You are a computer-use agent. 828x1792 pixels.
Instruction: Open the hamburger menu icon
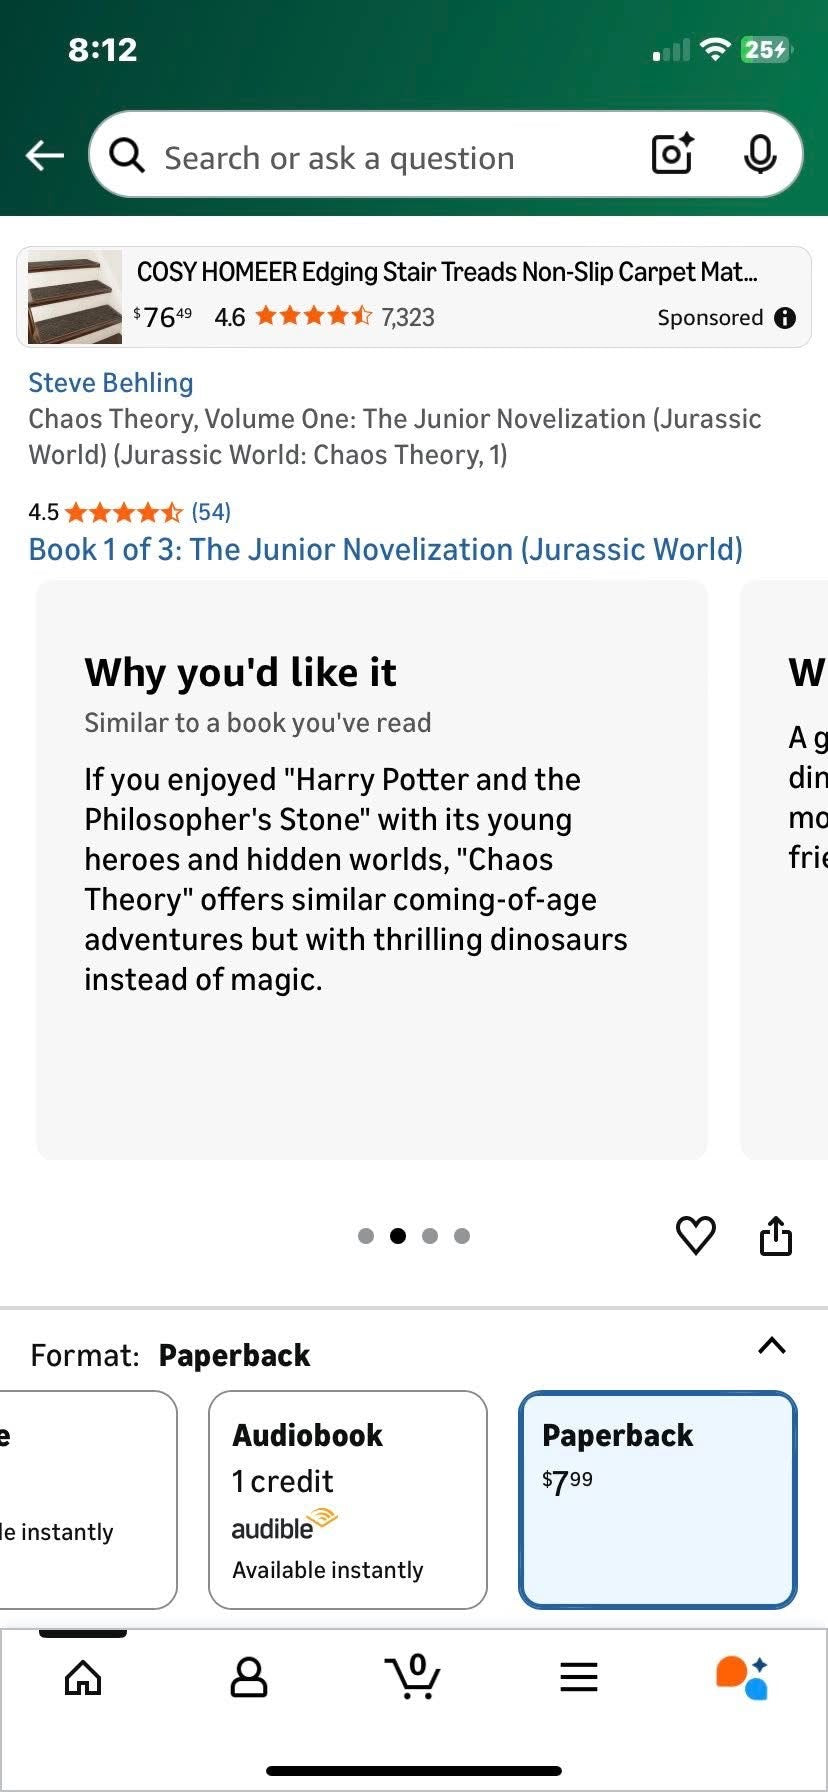[x=578, y=1677]
